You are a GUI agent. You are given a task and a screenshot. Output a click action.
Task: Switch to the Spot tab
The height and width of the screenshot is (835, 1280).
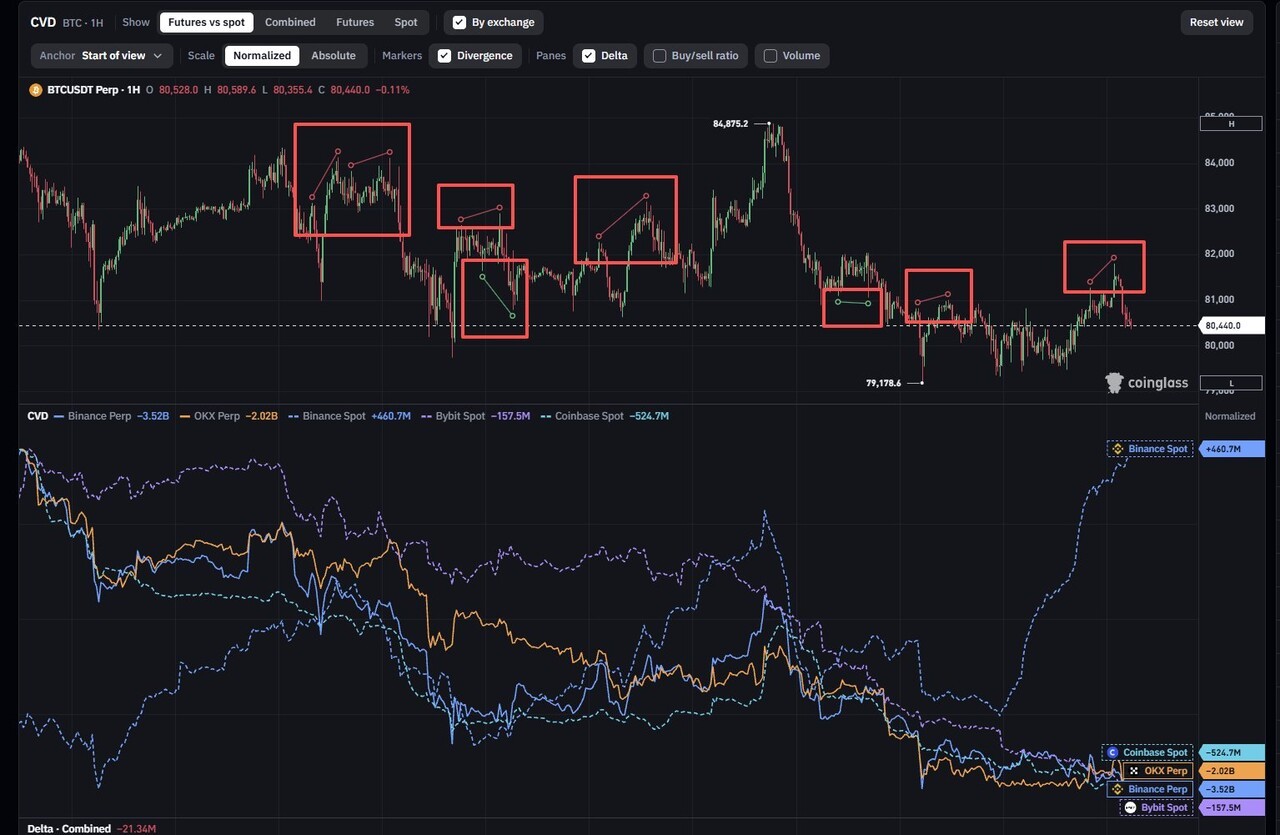click(x=406, y=22)
